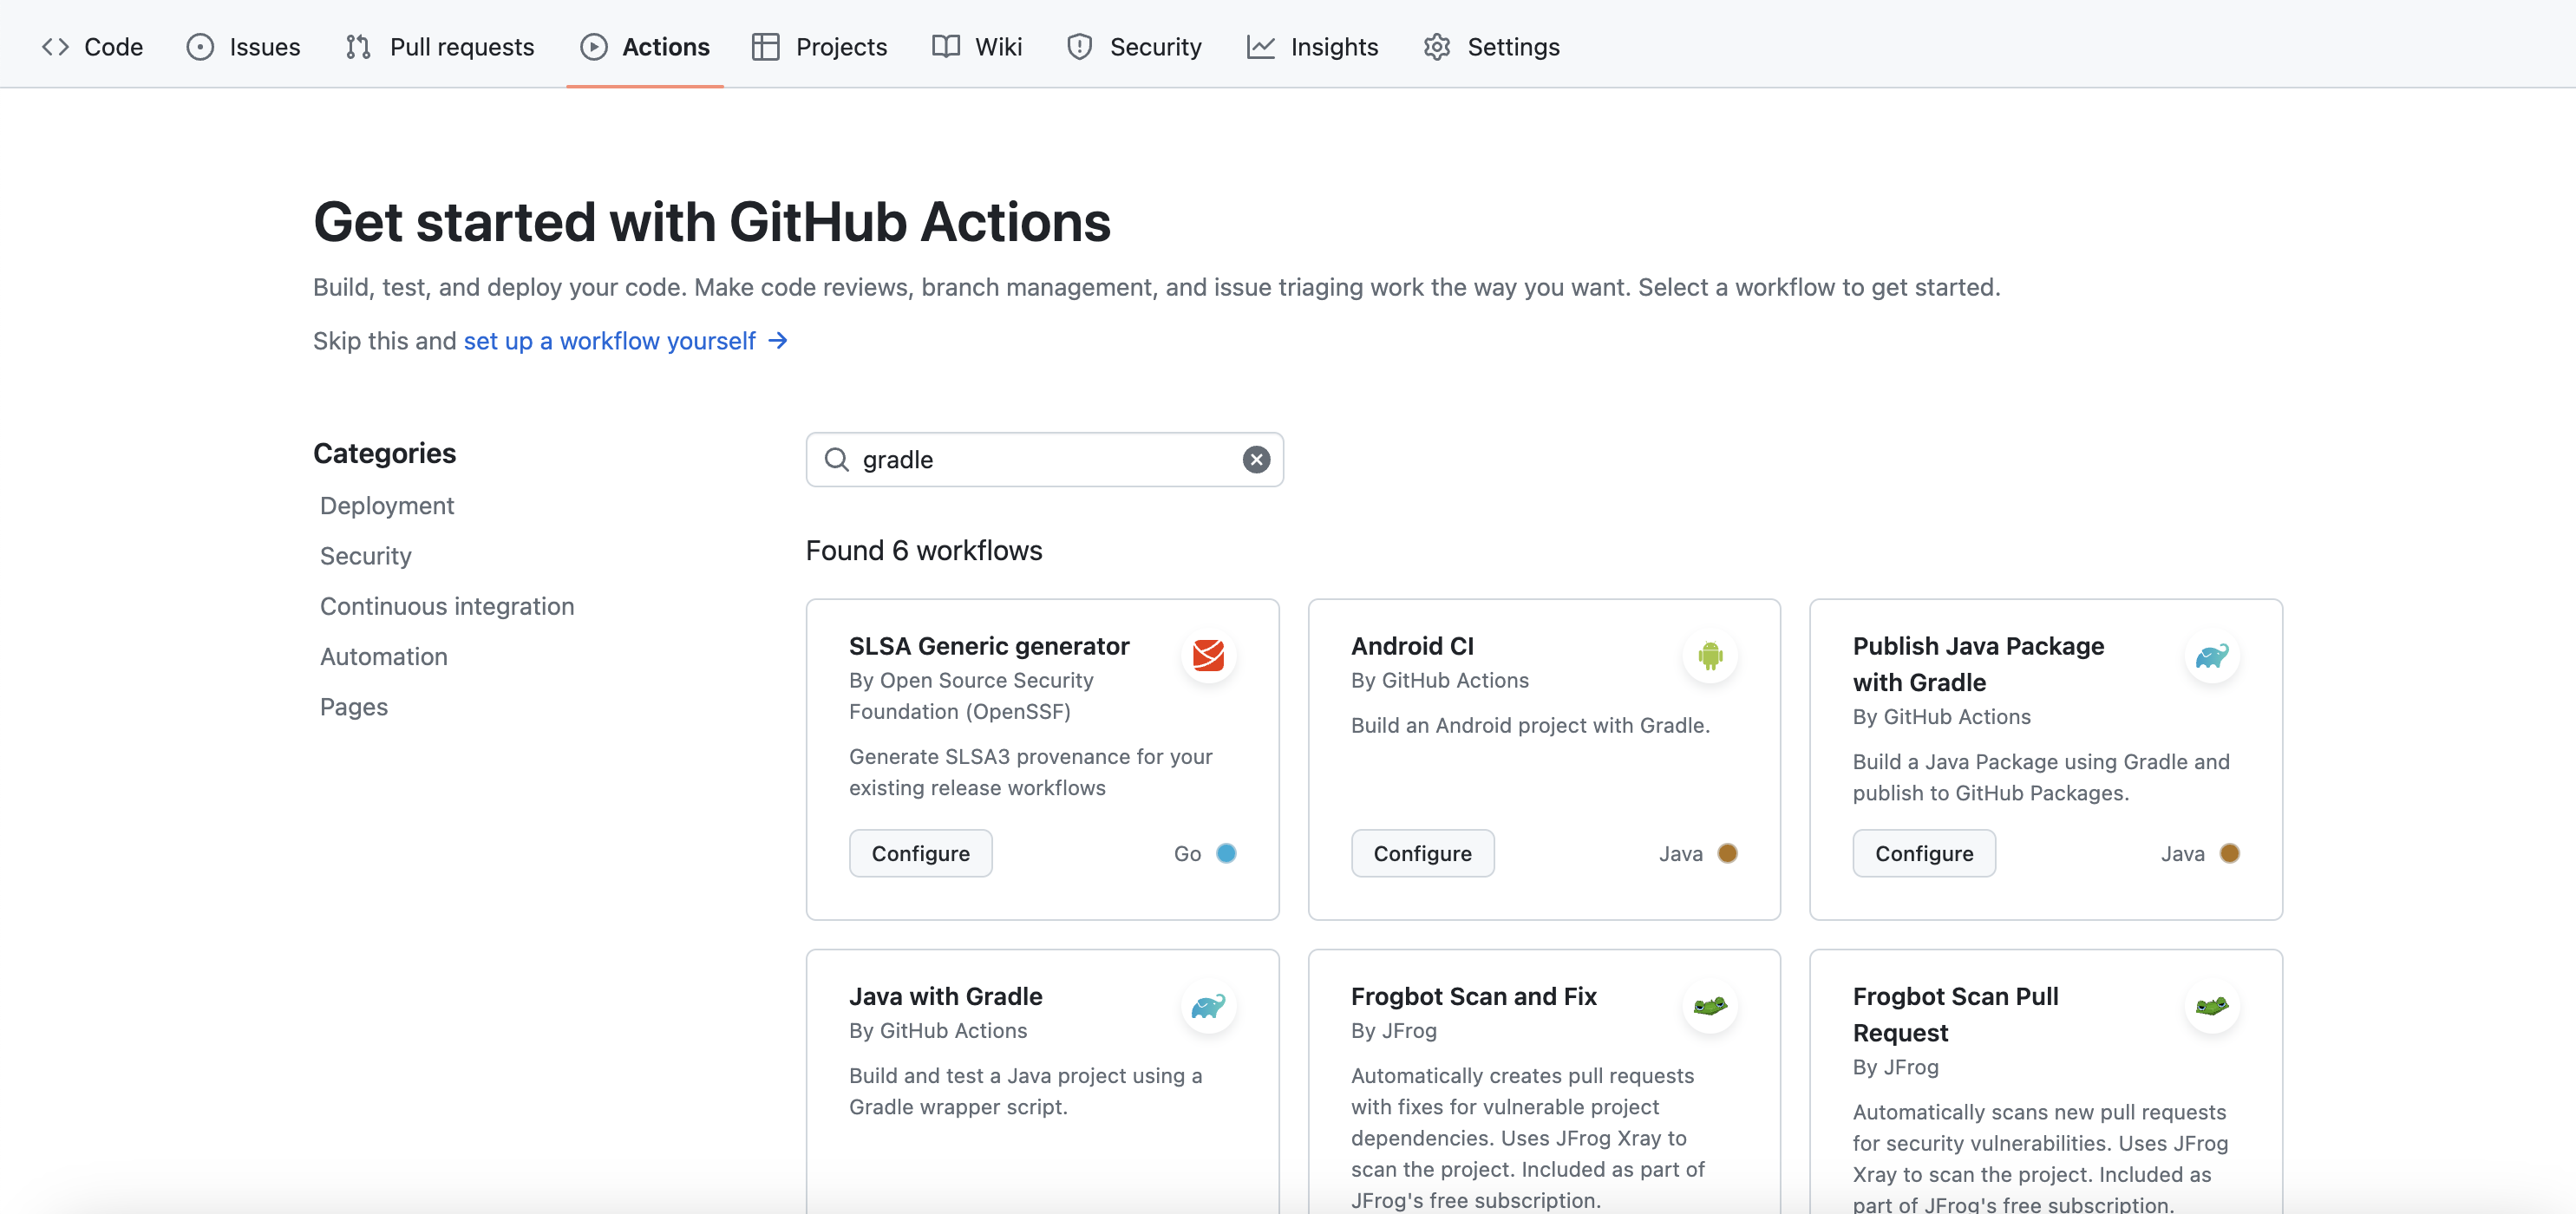Filter by the Deployment category

coord(387,506)
